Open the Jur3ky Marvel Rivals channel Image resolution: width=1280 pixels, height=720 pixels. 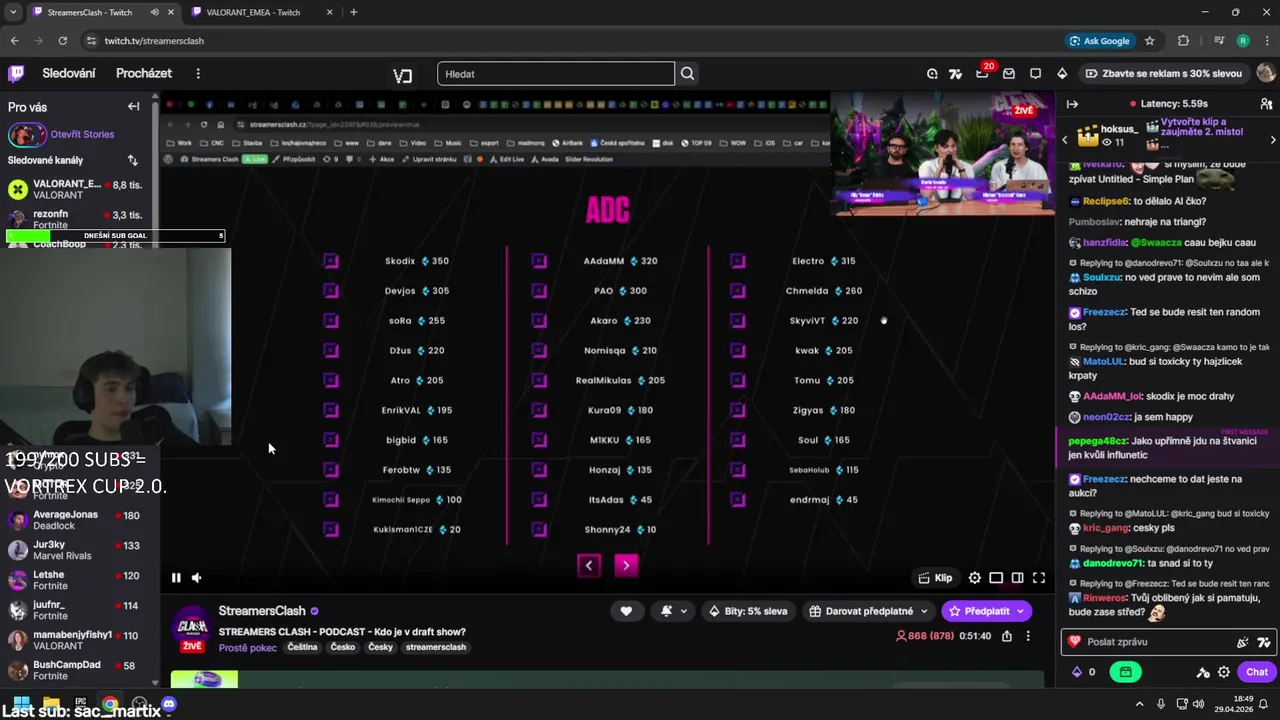pyautogui.click(x=75, y=550)
